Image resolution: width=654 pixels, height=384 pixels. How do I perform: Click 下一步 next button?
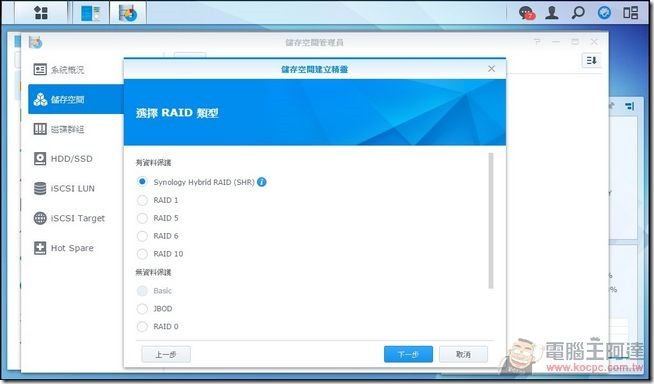point(408,354)
